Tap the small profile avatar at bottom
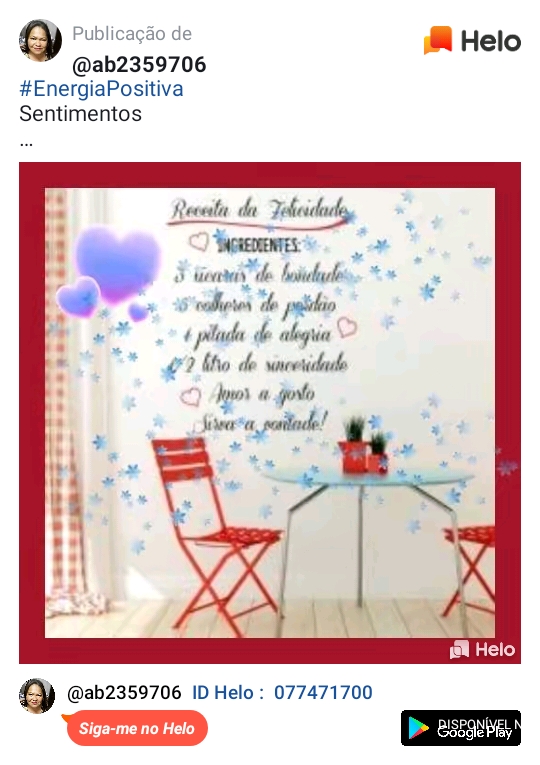Viewport: 540px width, 765px height. click(37, 696)
